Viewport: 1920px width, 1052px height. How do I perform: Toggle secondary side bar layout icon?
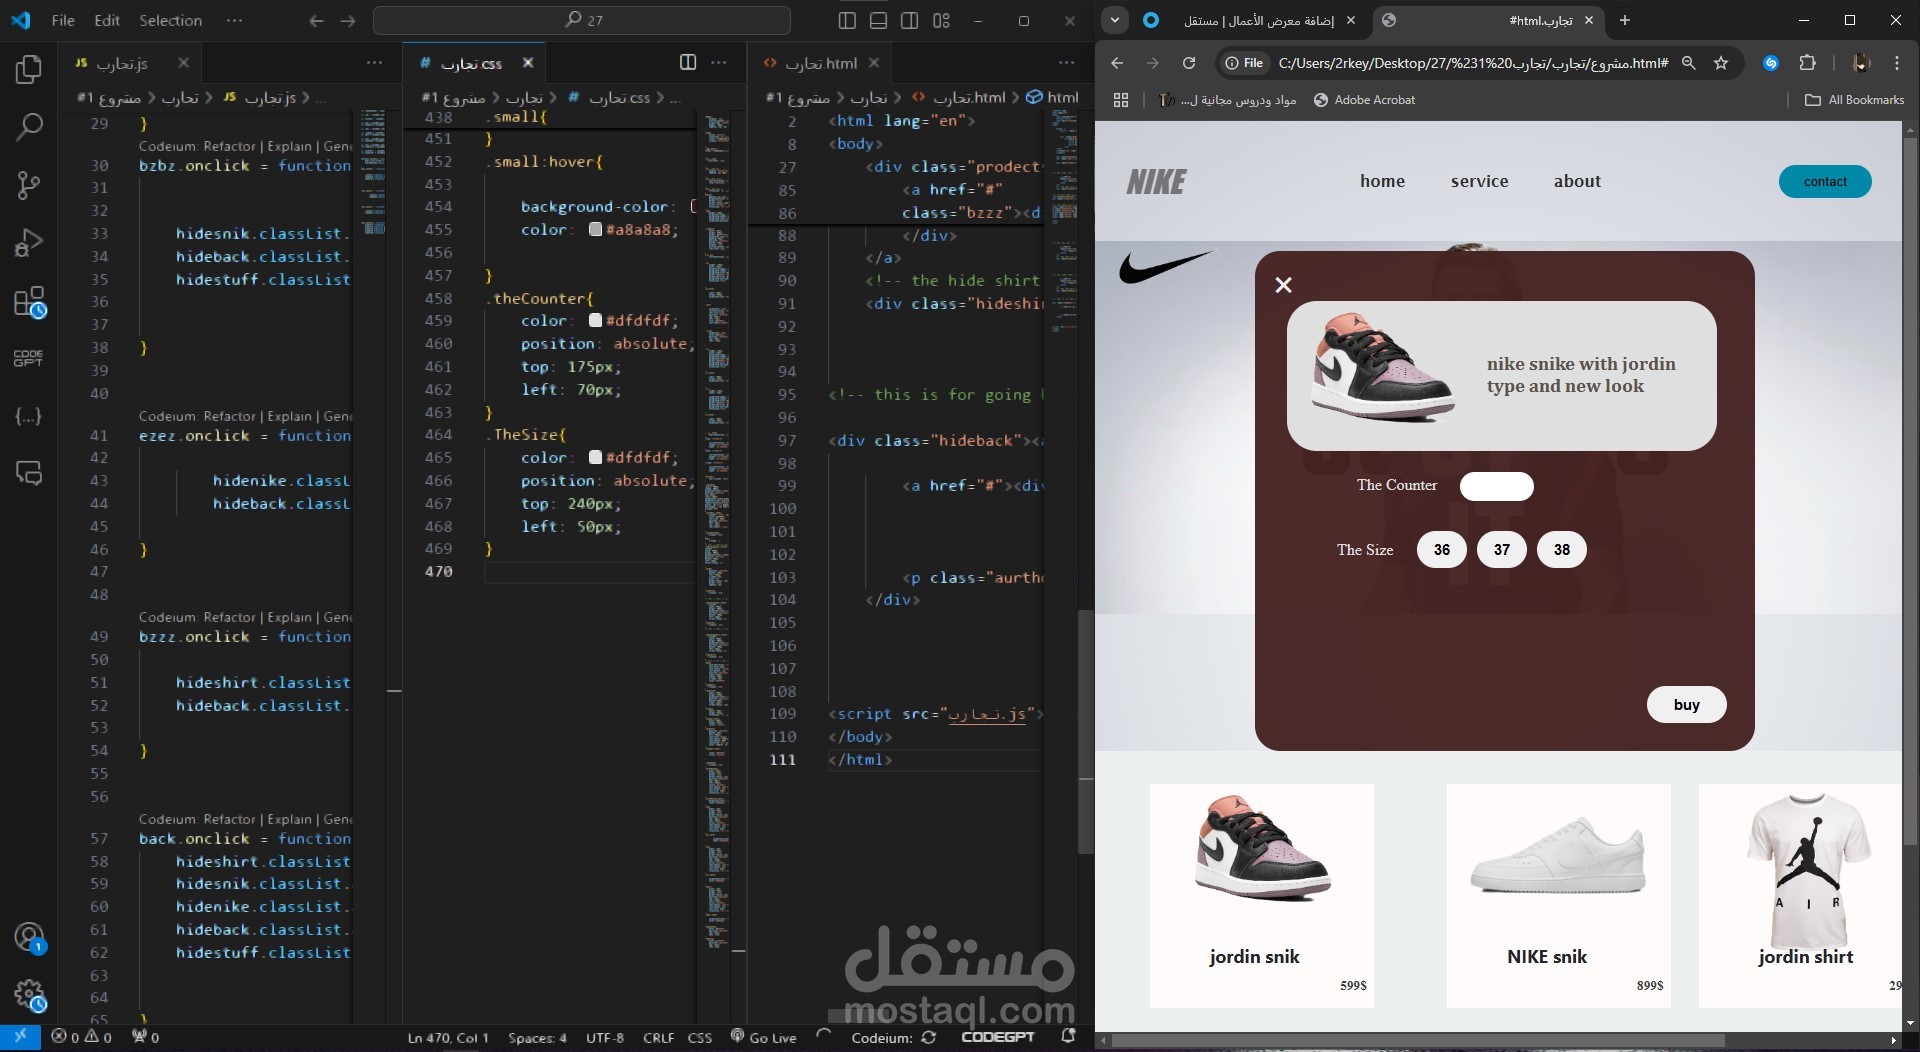click(909, 20)
